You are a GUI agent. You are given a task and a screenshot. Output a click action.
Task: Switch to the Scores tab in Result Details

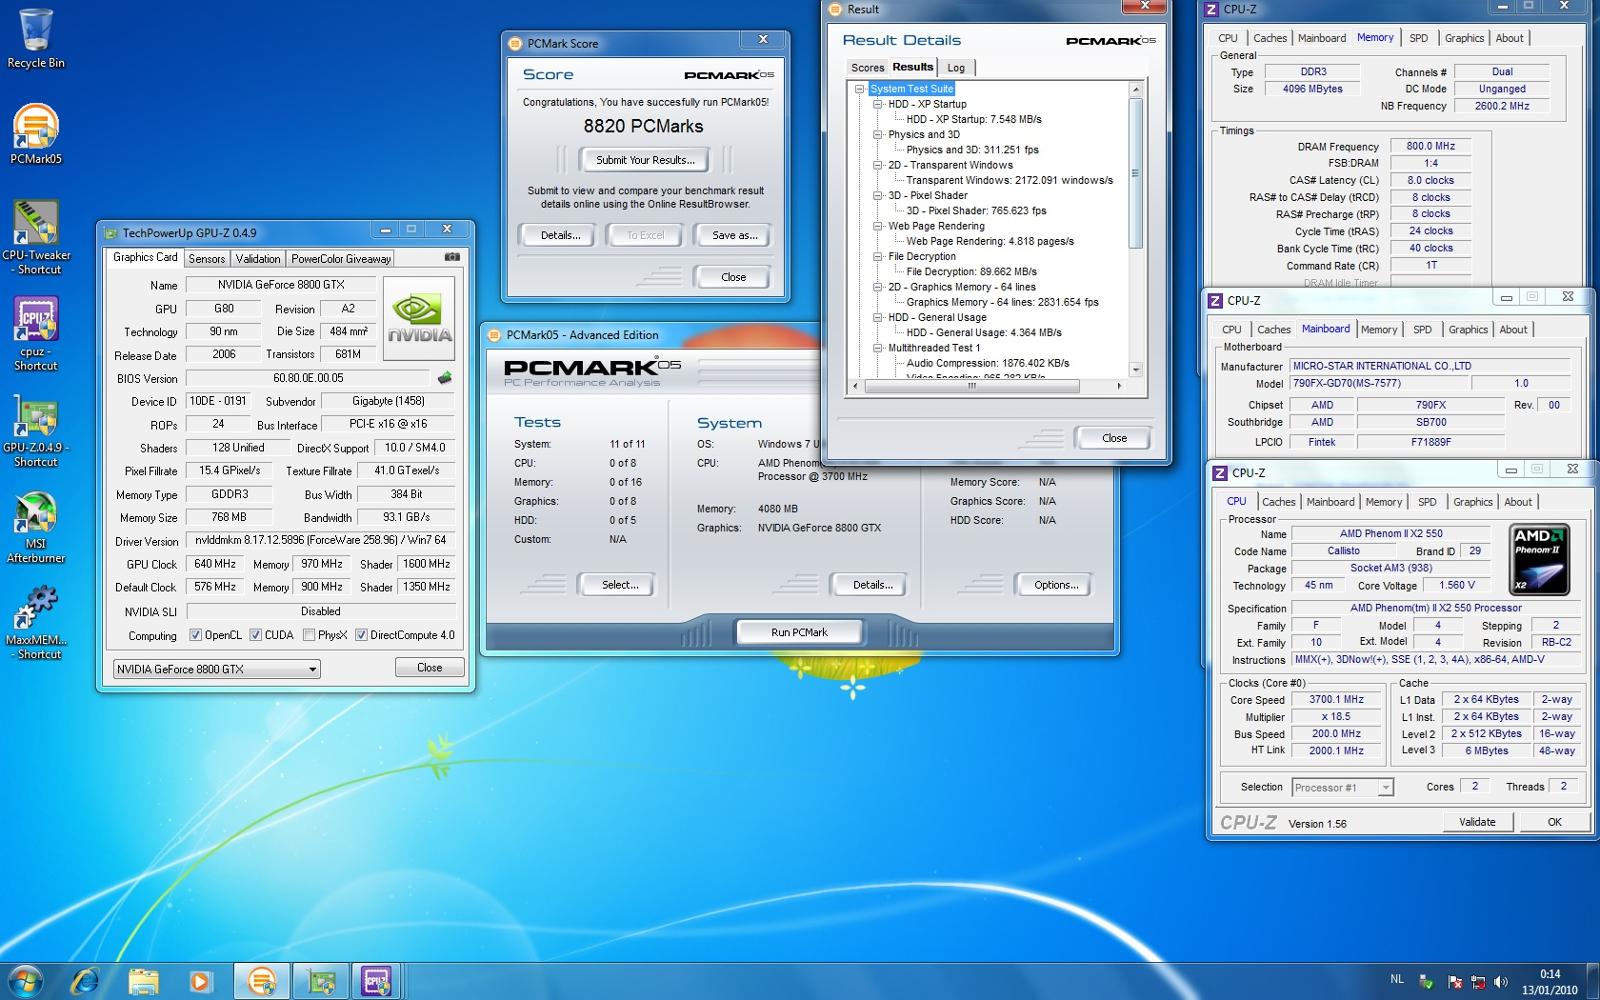867,68
